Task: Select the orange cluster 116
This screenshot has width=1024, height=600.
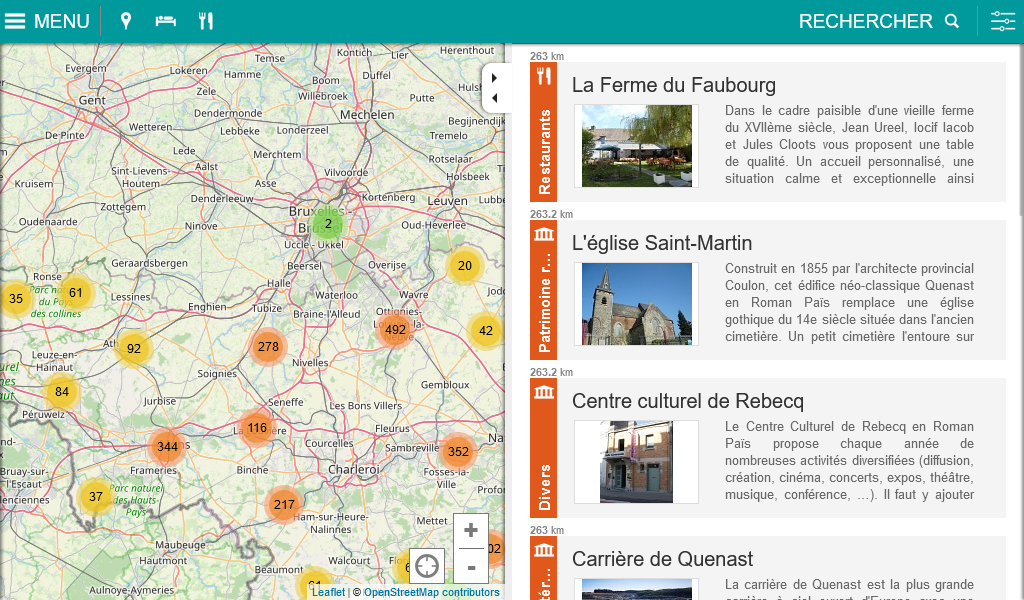Action: (x=257, y=428)
